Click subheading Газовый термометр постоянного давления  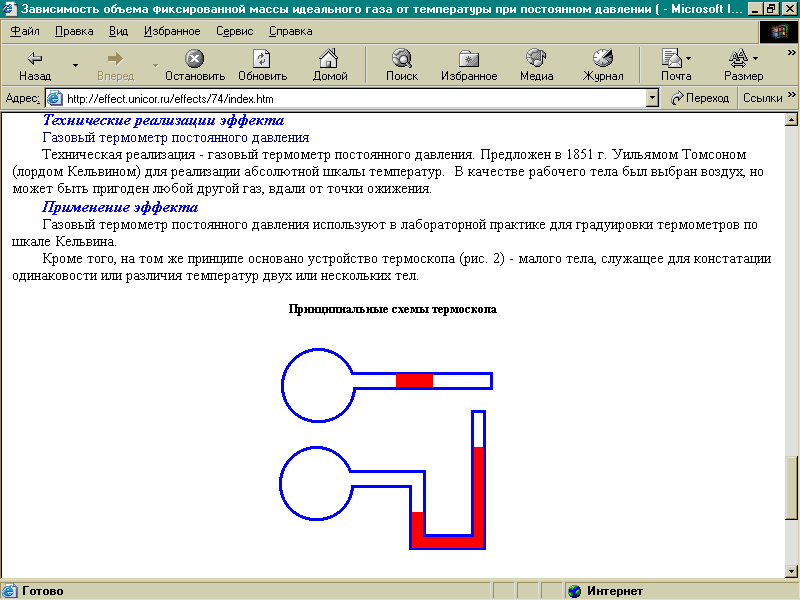[x=176, y=138]
